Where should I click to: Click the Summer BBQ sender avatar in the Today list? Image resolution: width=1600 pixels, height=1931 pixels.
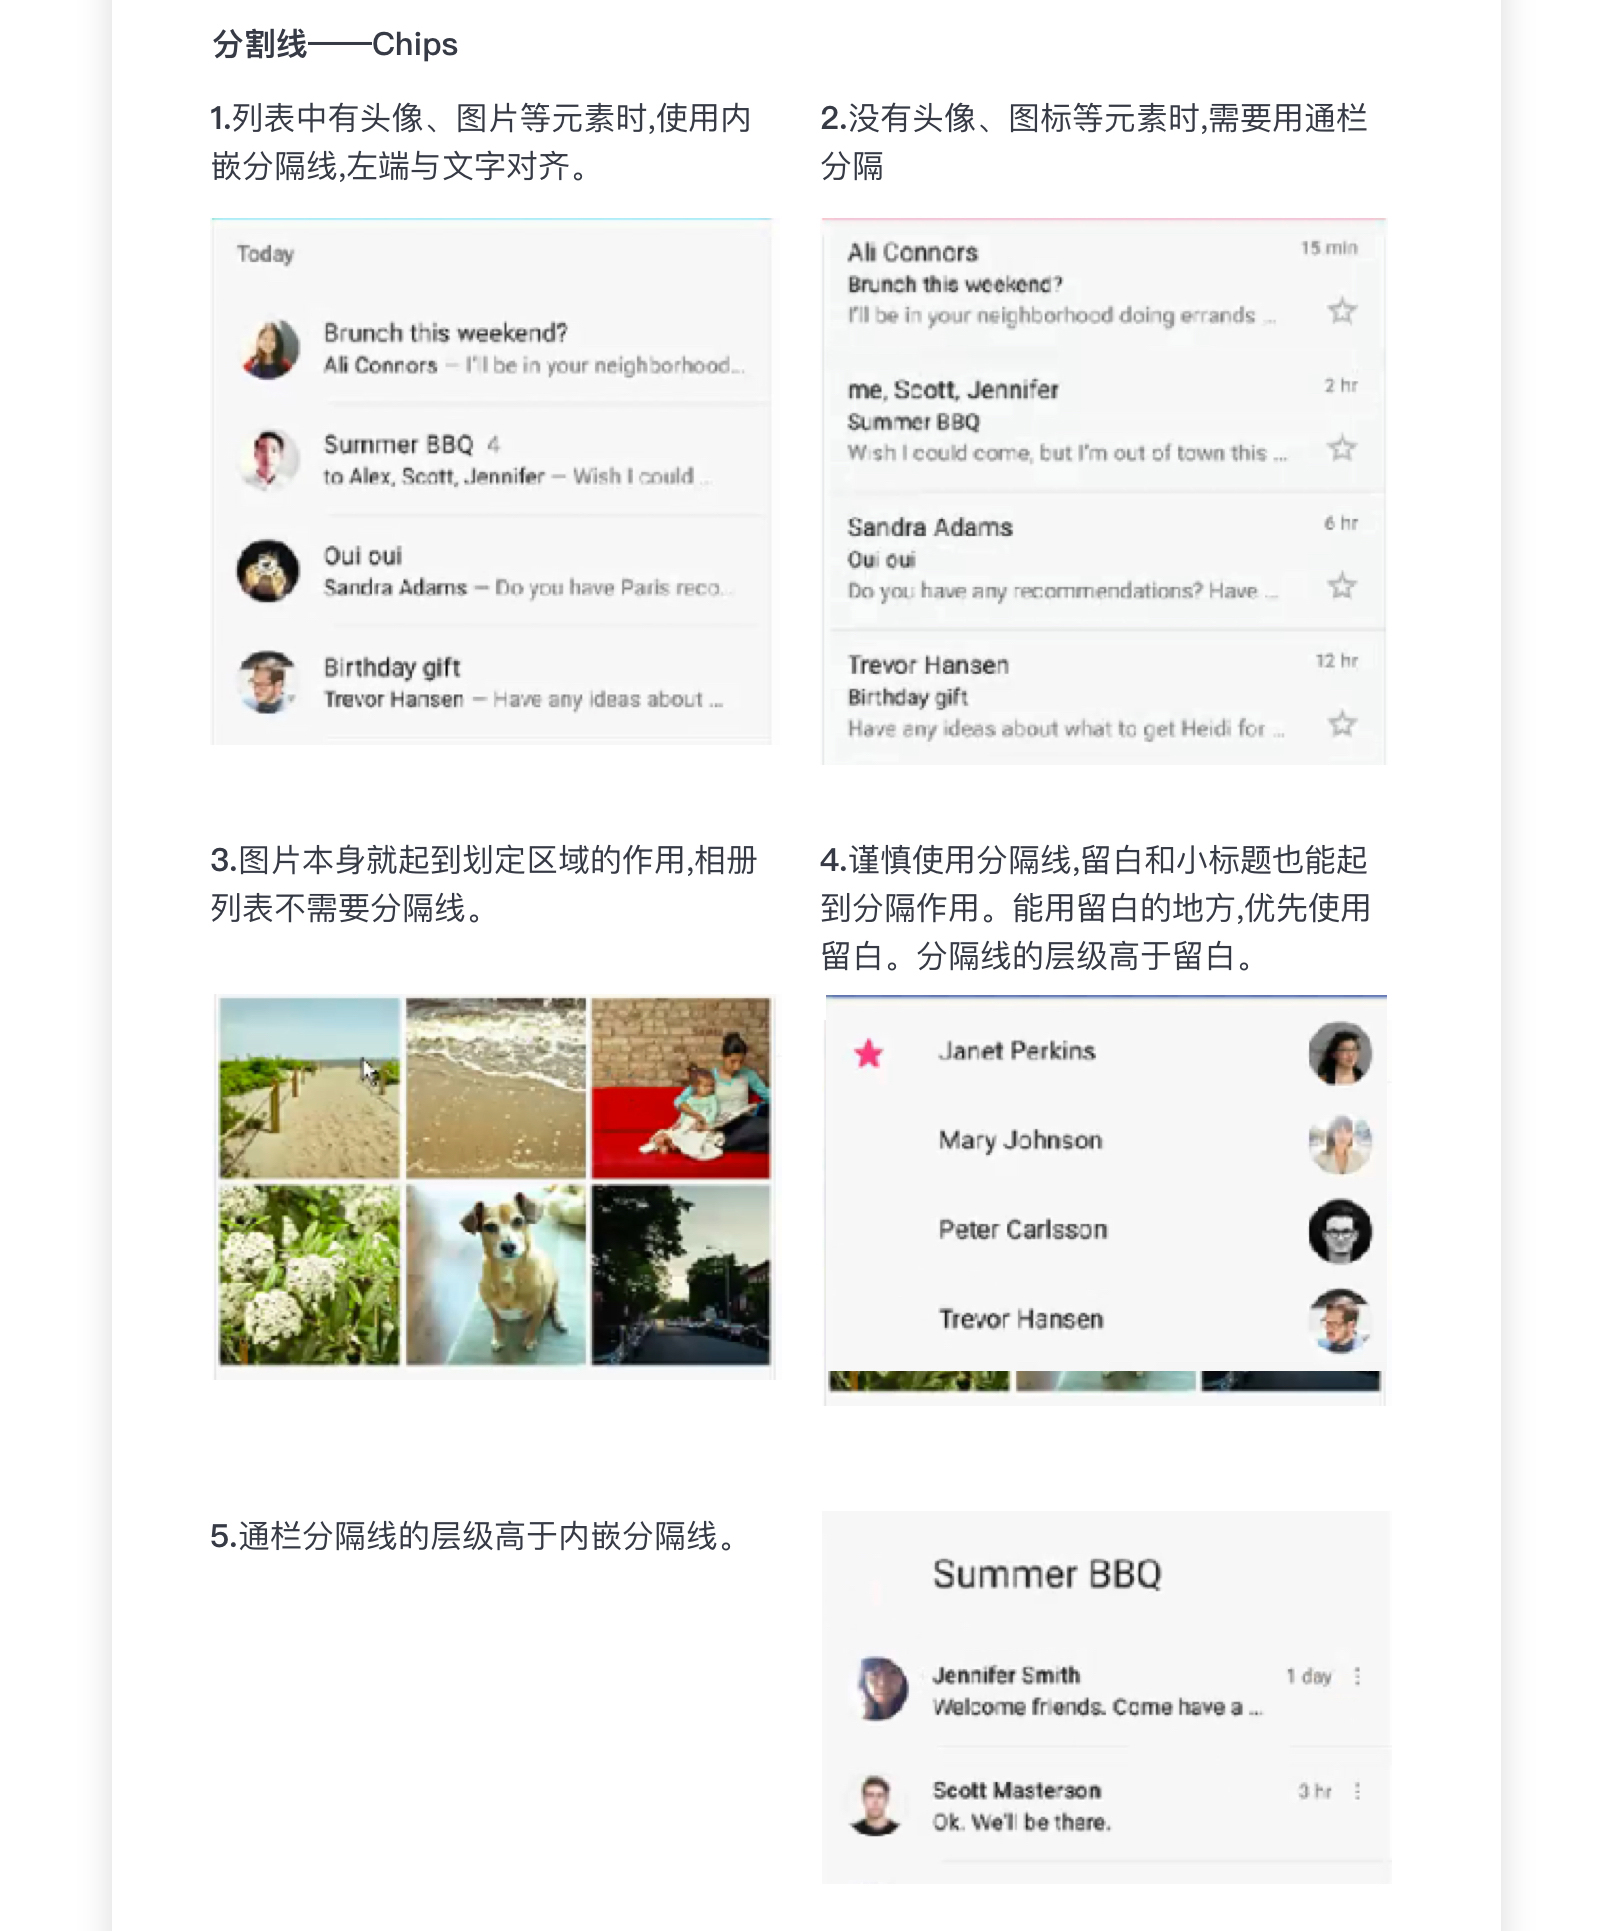[268, 459]
